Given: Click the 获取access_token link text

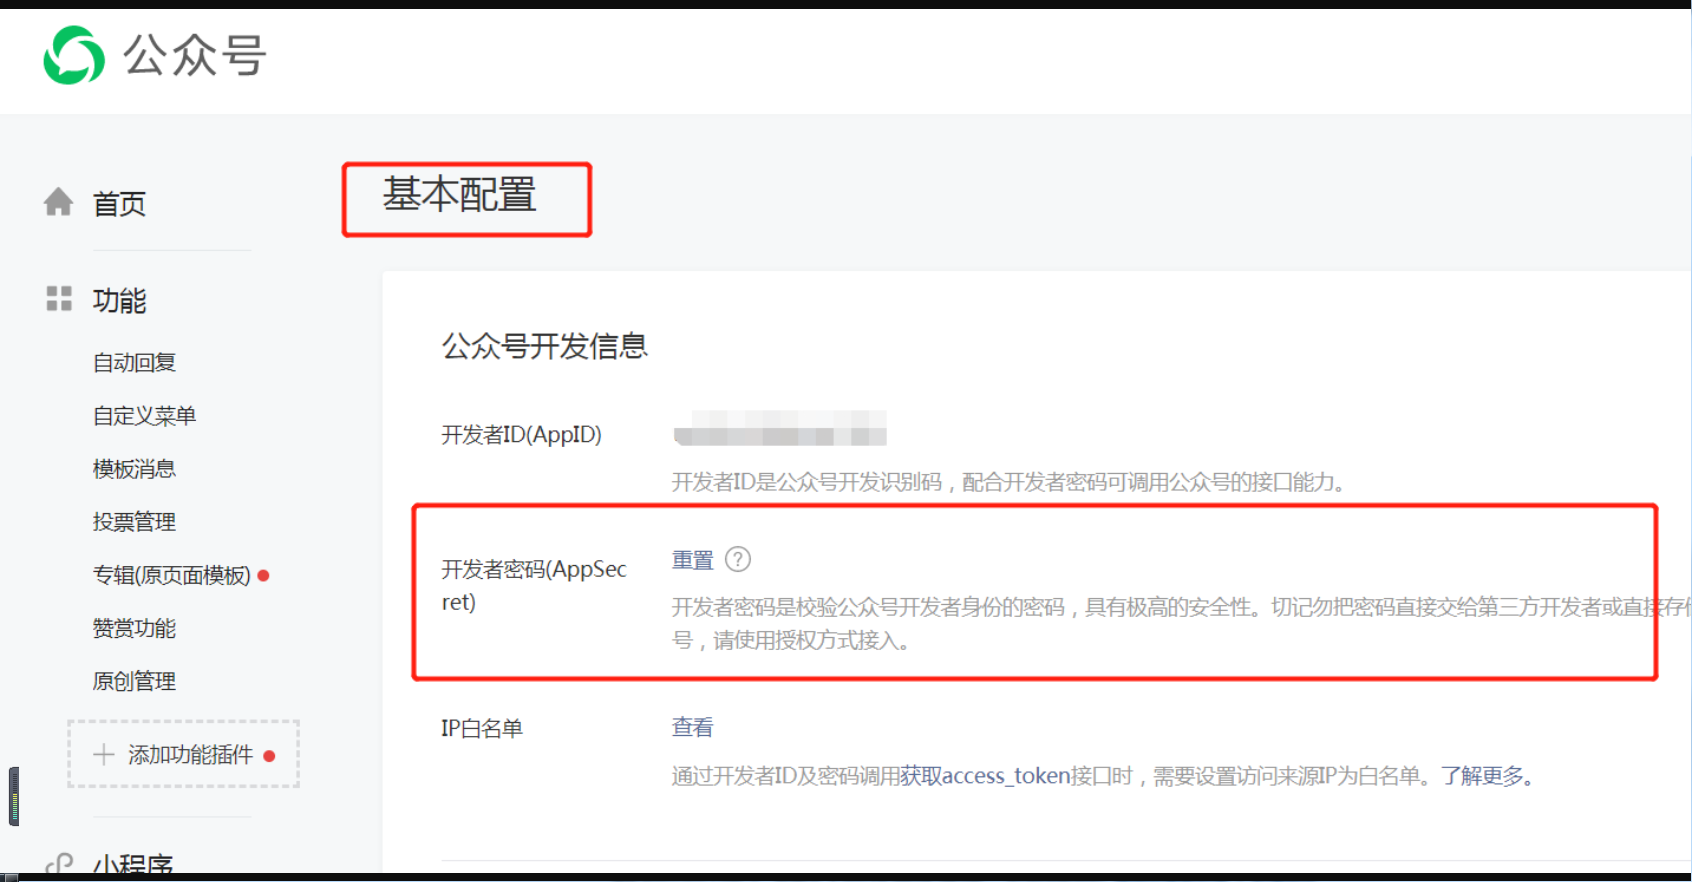Looking at the screenshot, I should pos(986,776).
